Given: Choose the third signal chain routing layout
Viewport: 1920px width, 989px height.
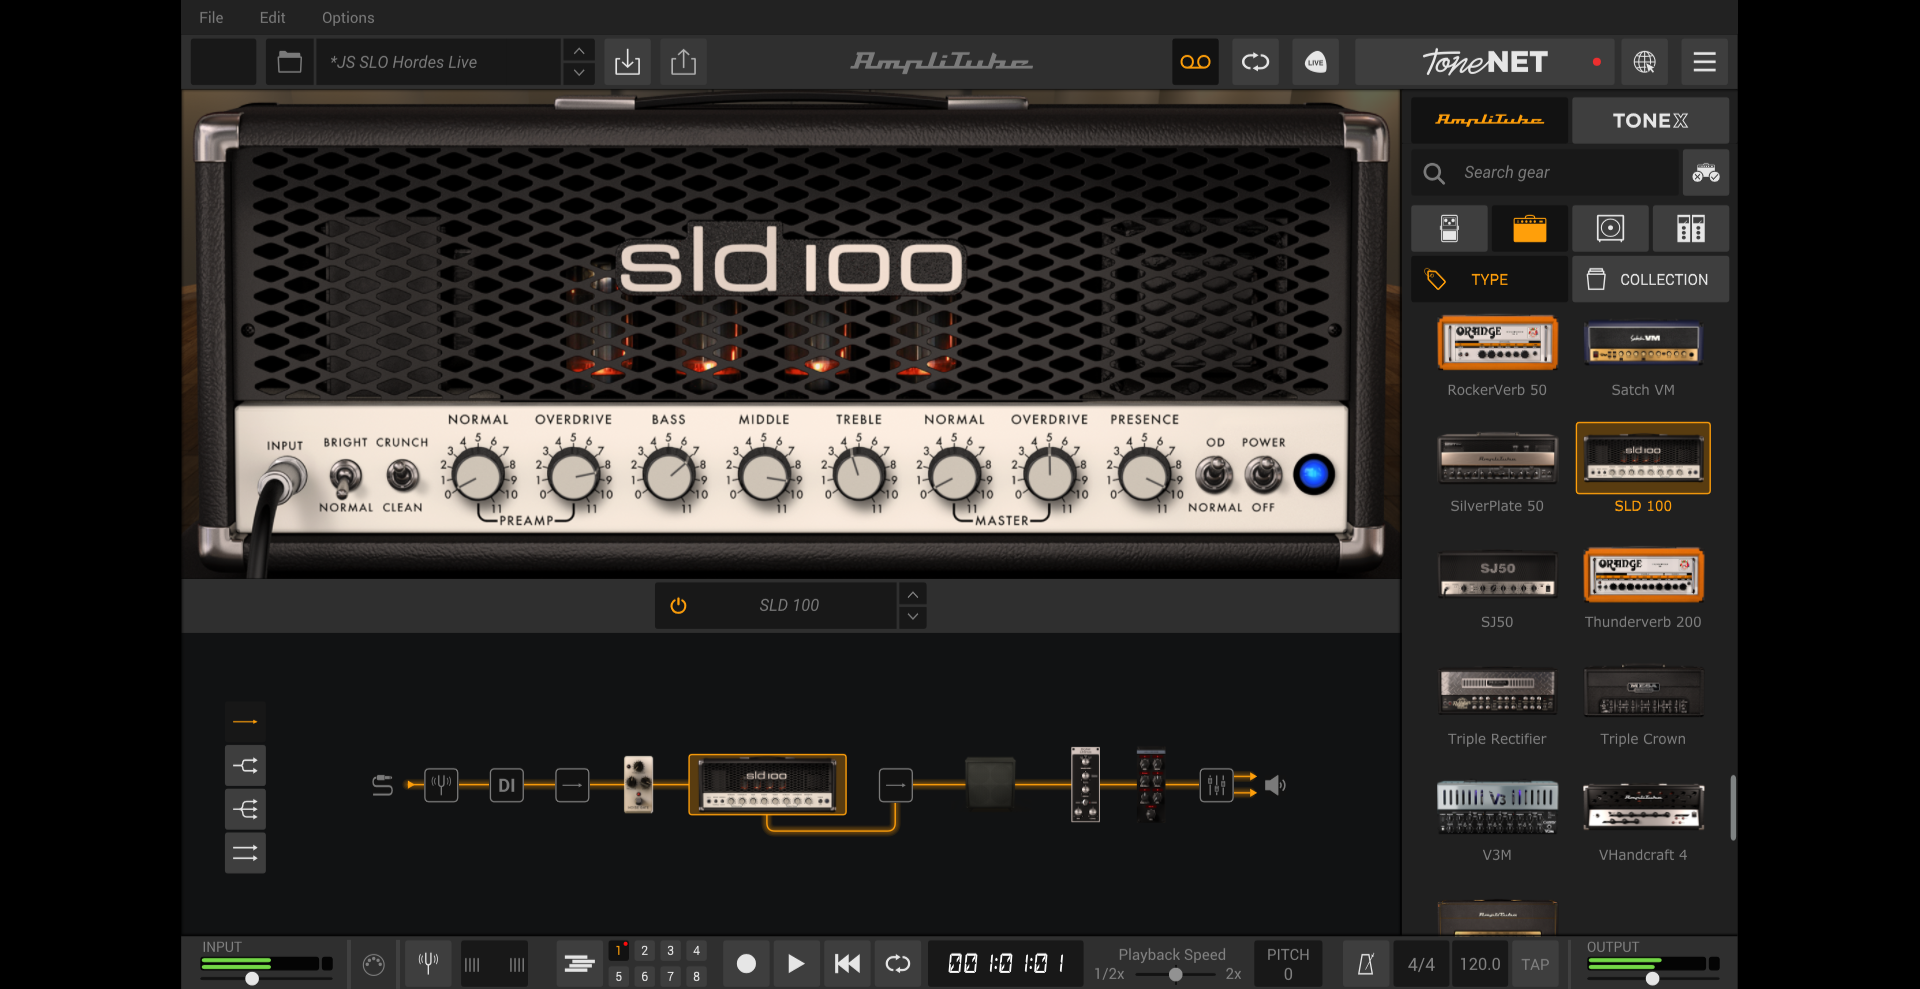Looking at the screenshot, I should click(245, 809).
